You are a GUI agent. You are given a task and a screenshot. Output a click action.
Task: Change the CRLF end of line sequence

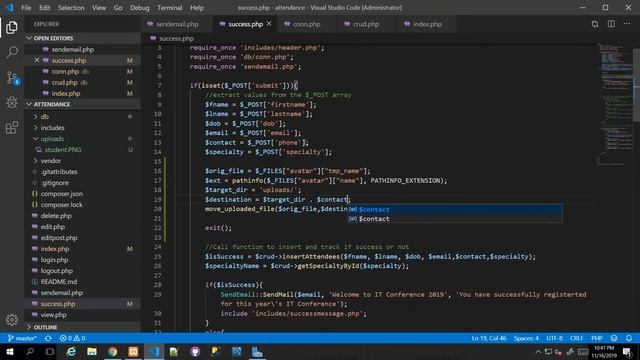pyautogui.click(x=576, y=338)
